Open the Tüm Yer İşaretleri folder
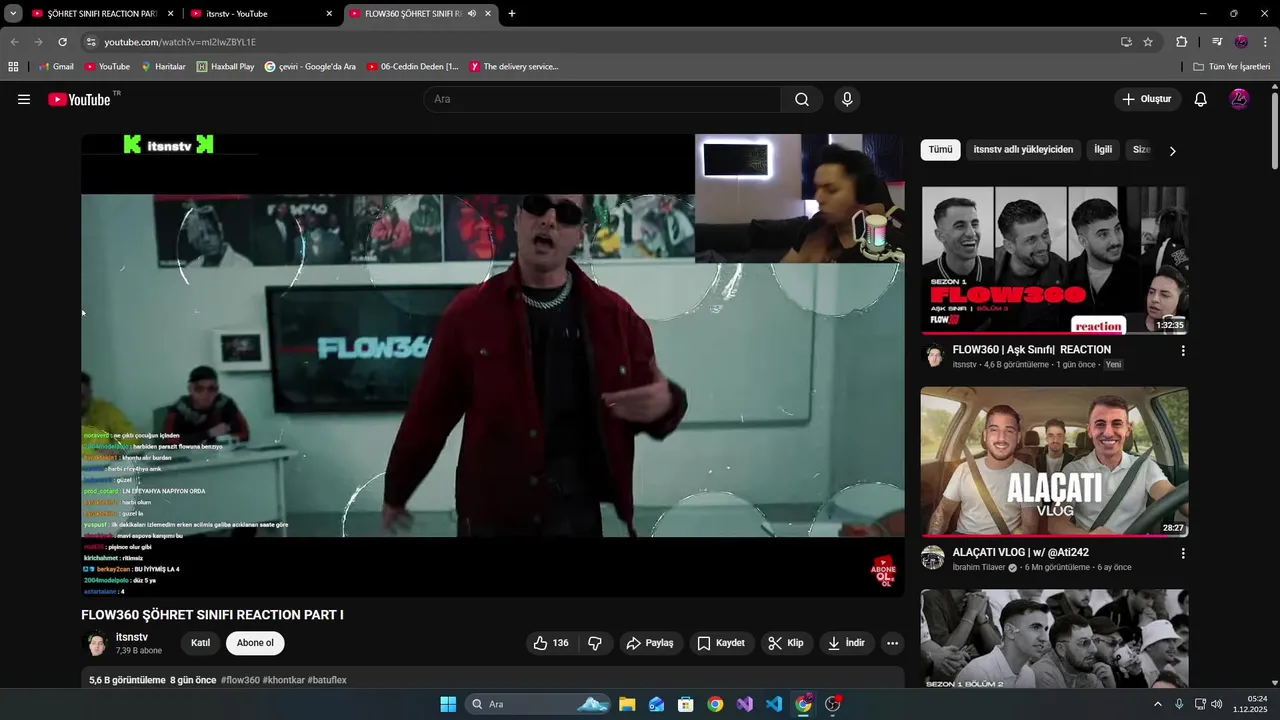Viewport: 1280px width, 720px height. (x=1232, y=67)
